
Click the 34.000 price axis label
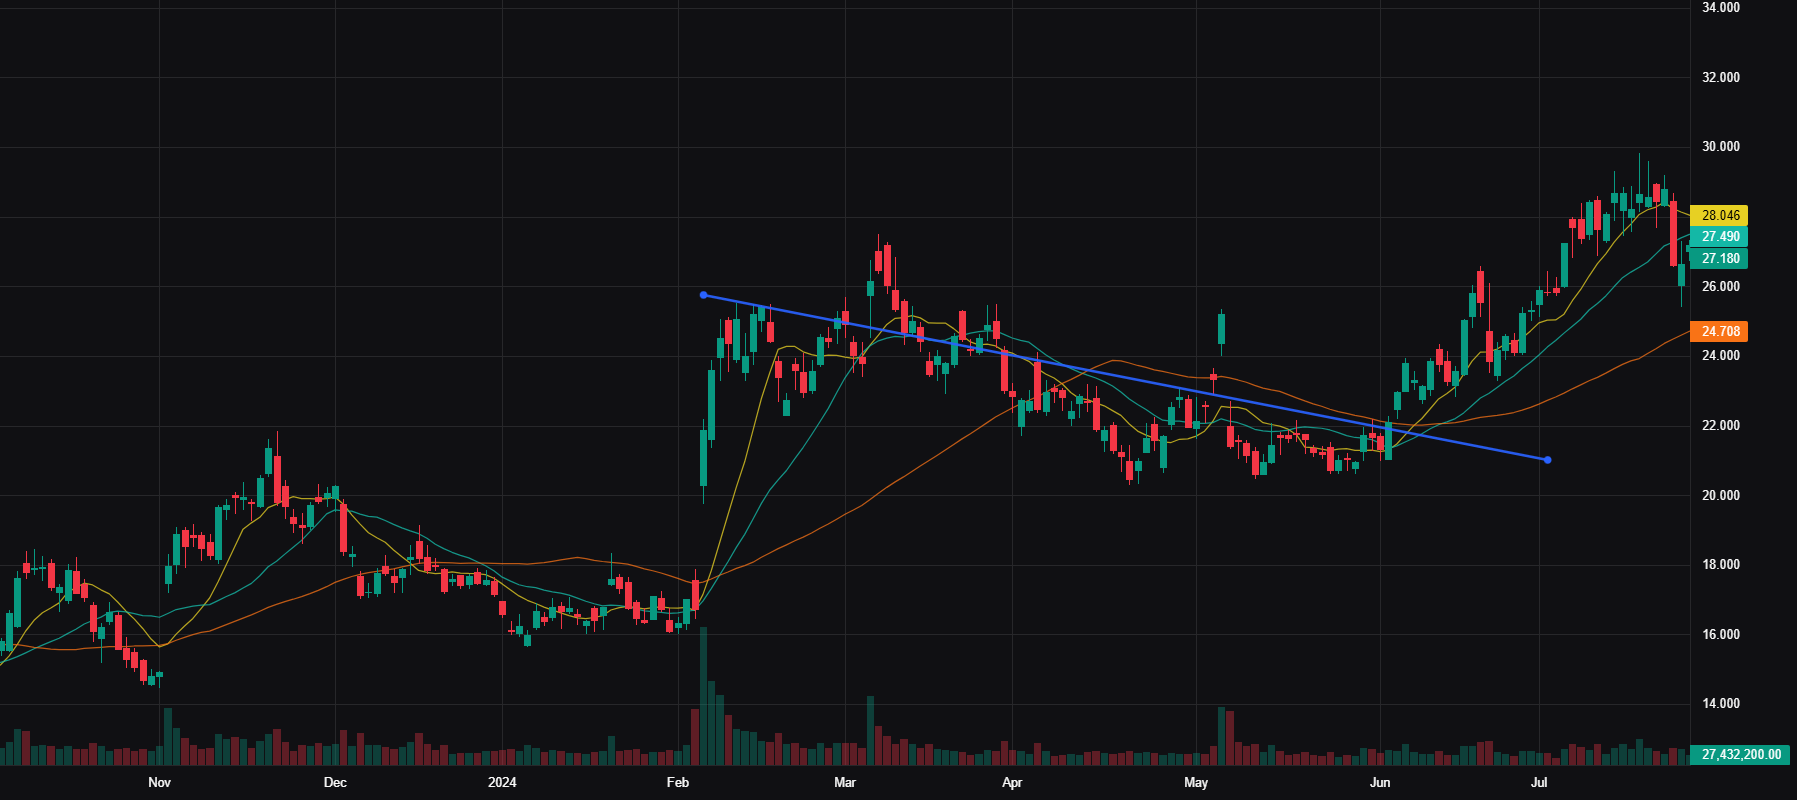[x=1721, y=7]
